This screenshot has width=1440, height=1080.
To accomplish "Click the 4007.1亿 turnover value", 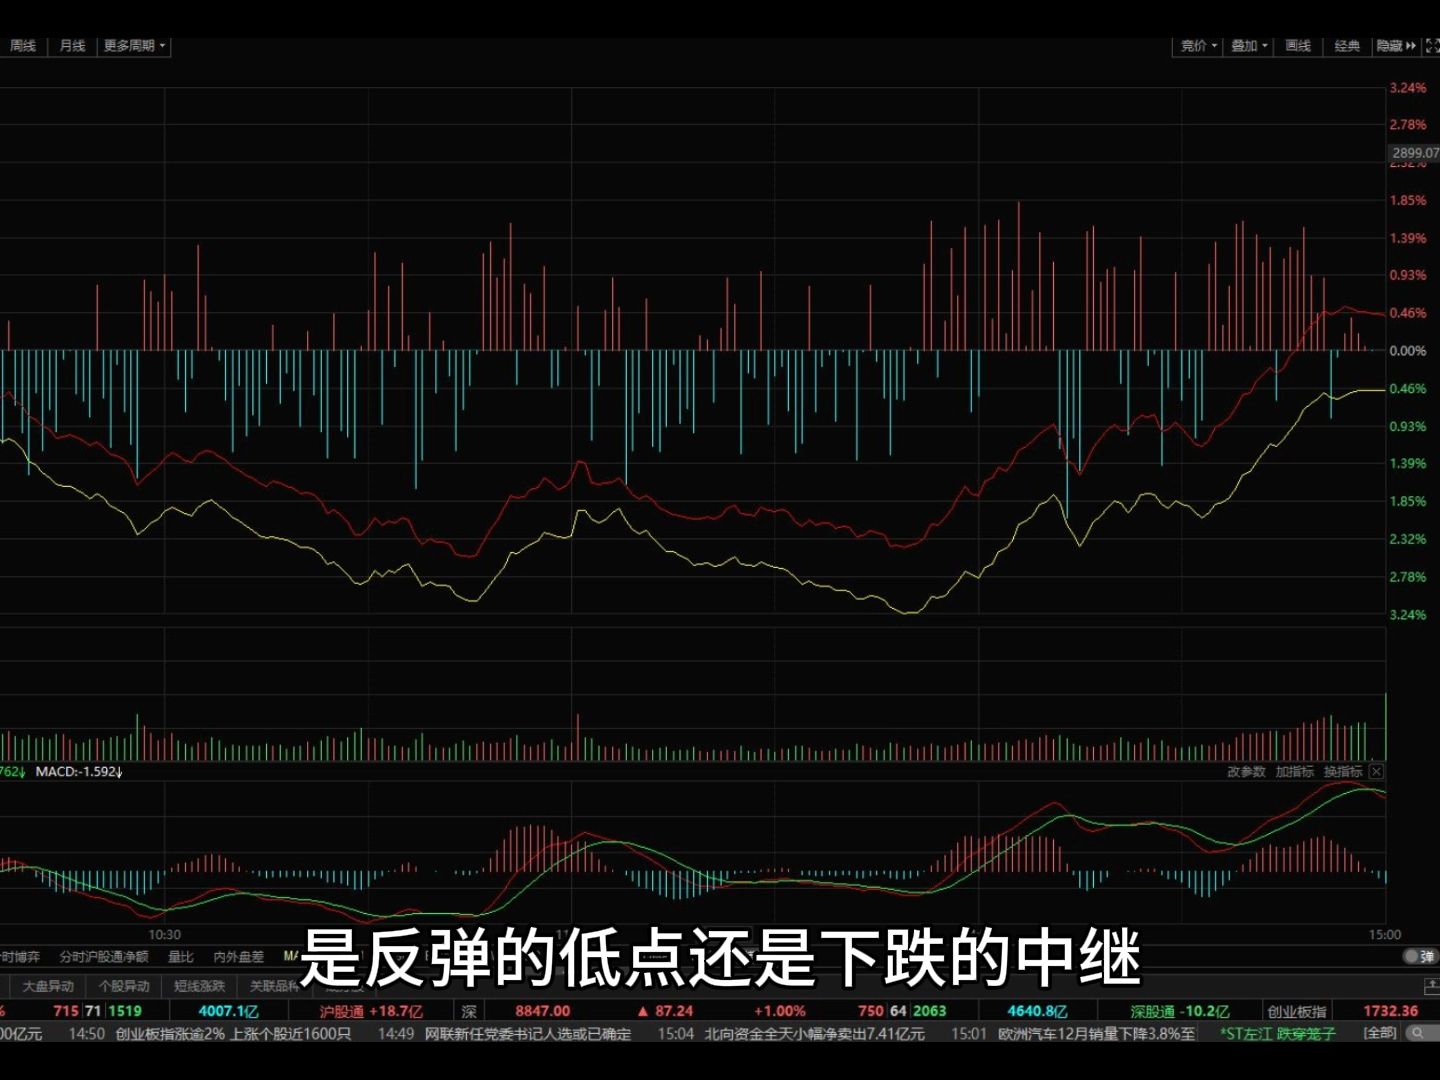I will [x=228, y=1011].
